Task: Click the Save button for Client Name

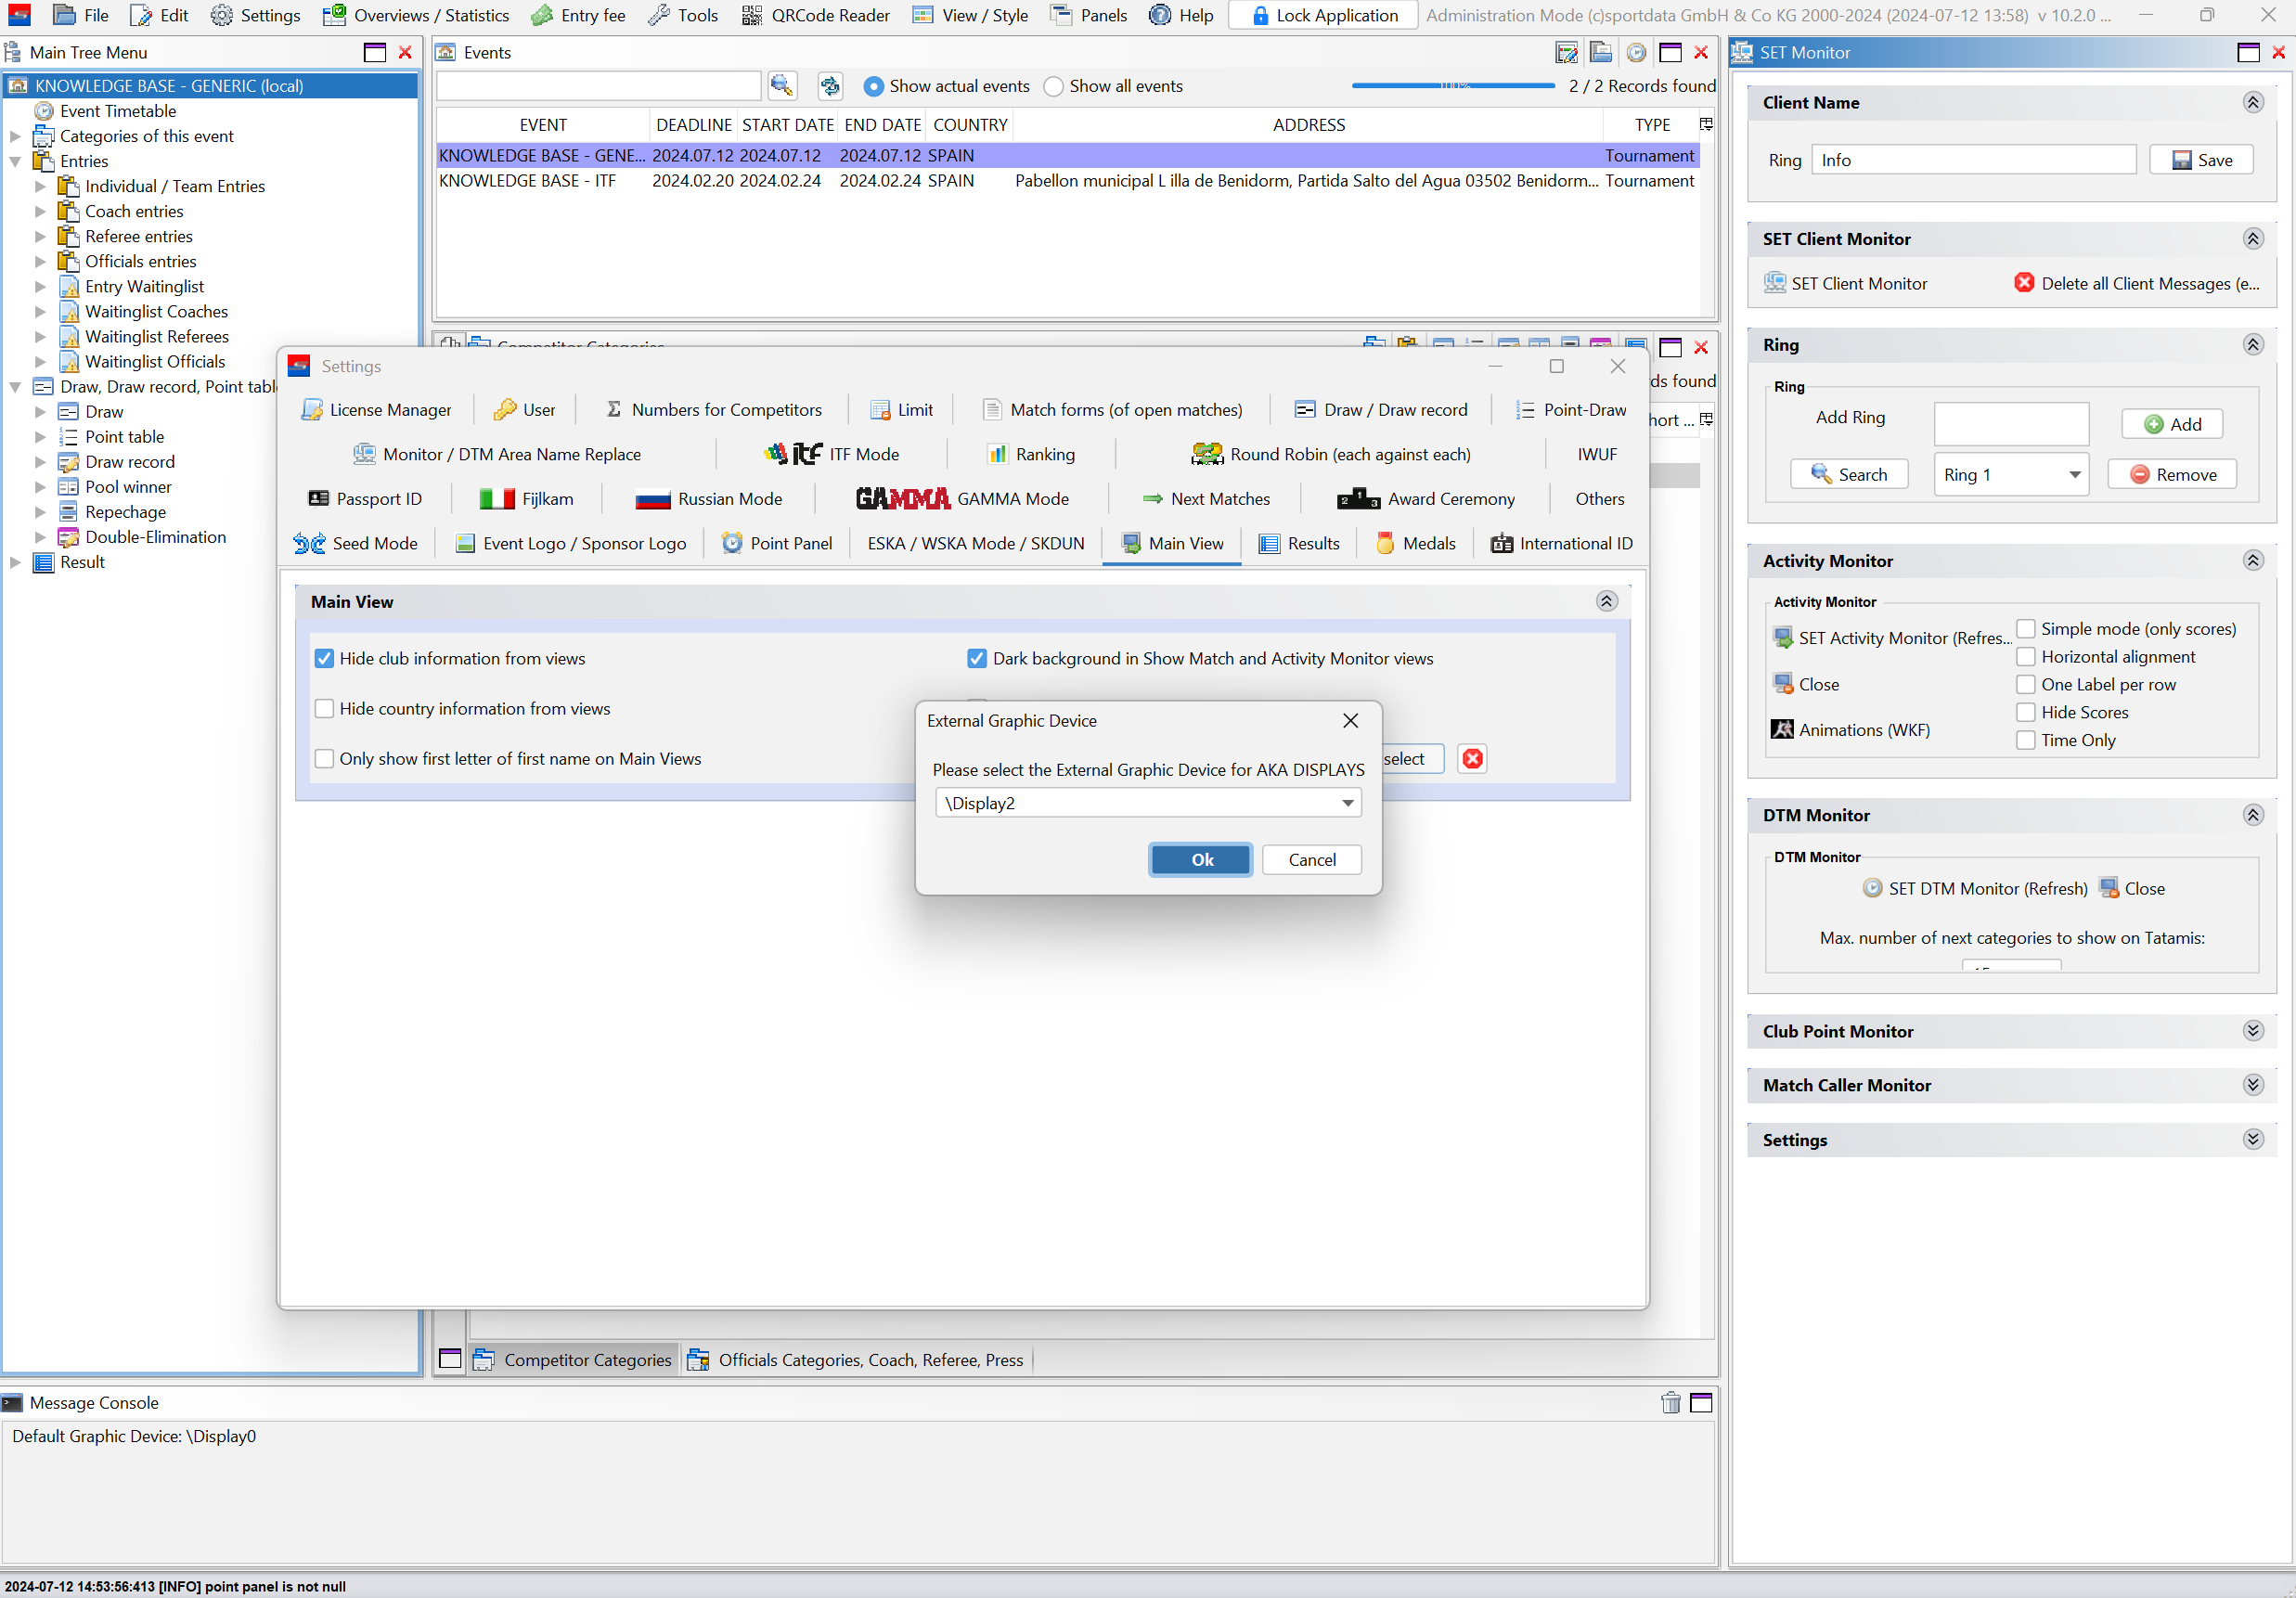Action: [2202, 160]
